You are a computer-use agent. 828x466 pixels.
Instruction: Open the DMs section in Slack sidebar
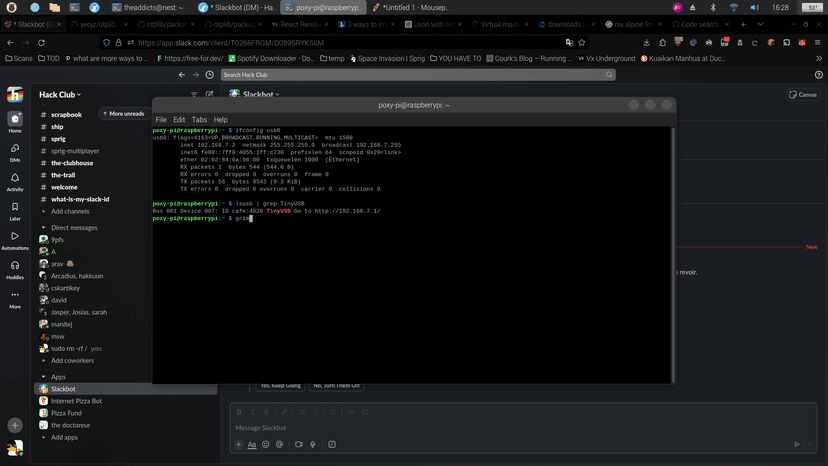(15, 150)
